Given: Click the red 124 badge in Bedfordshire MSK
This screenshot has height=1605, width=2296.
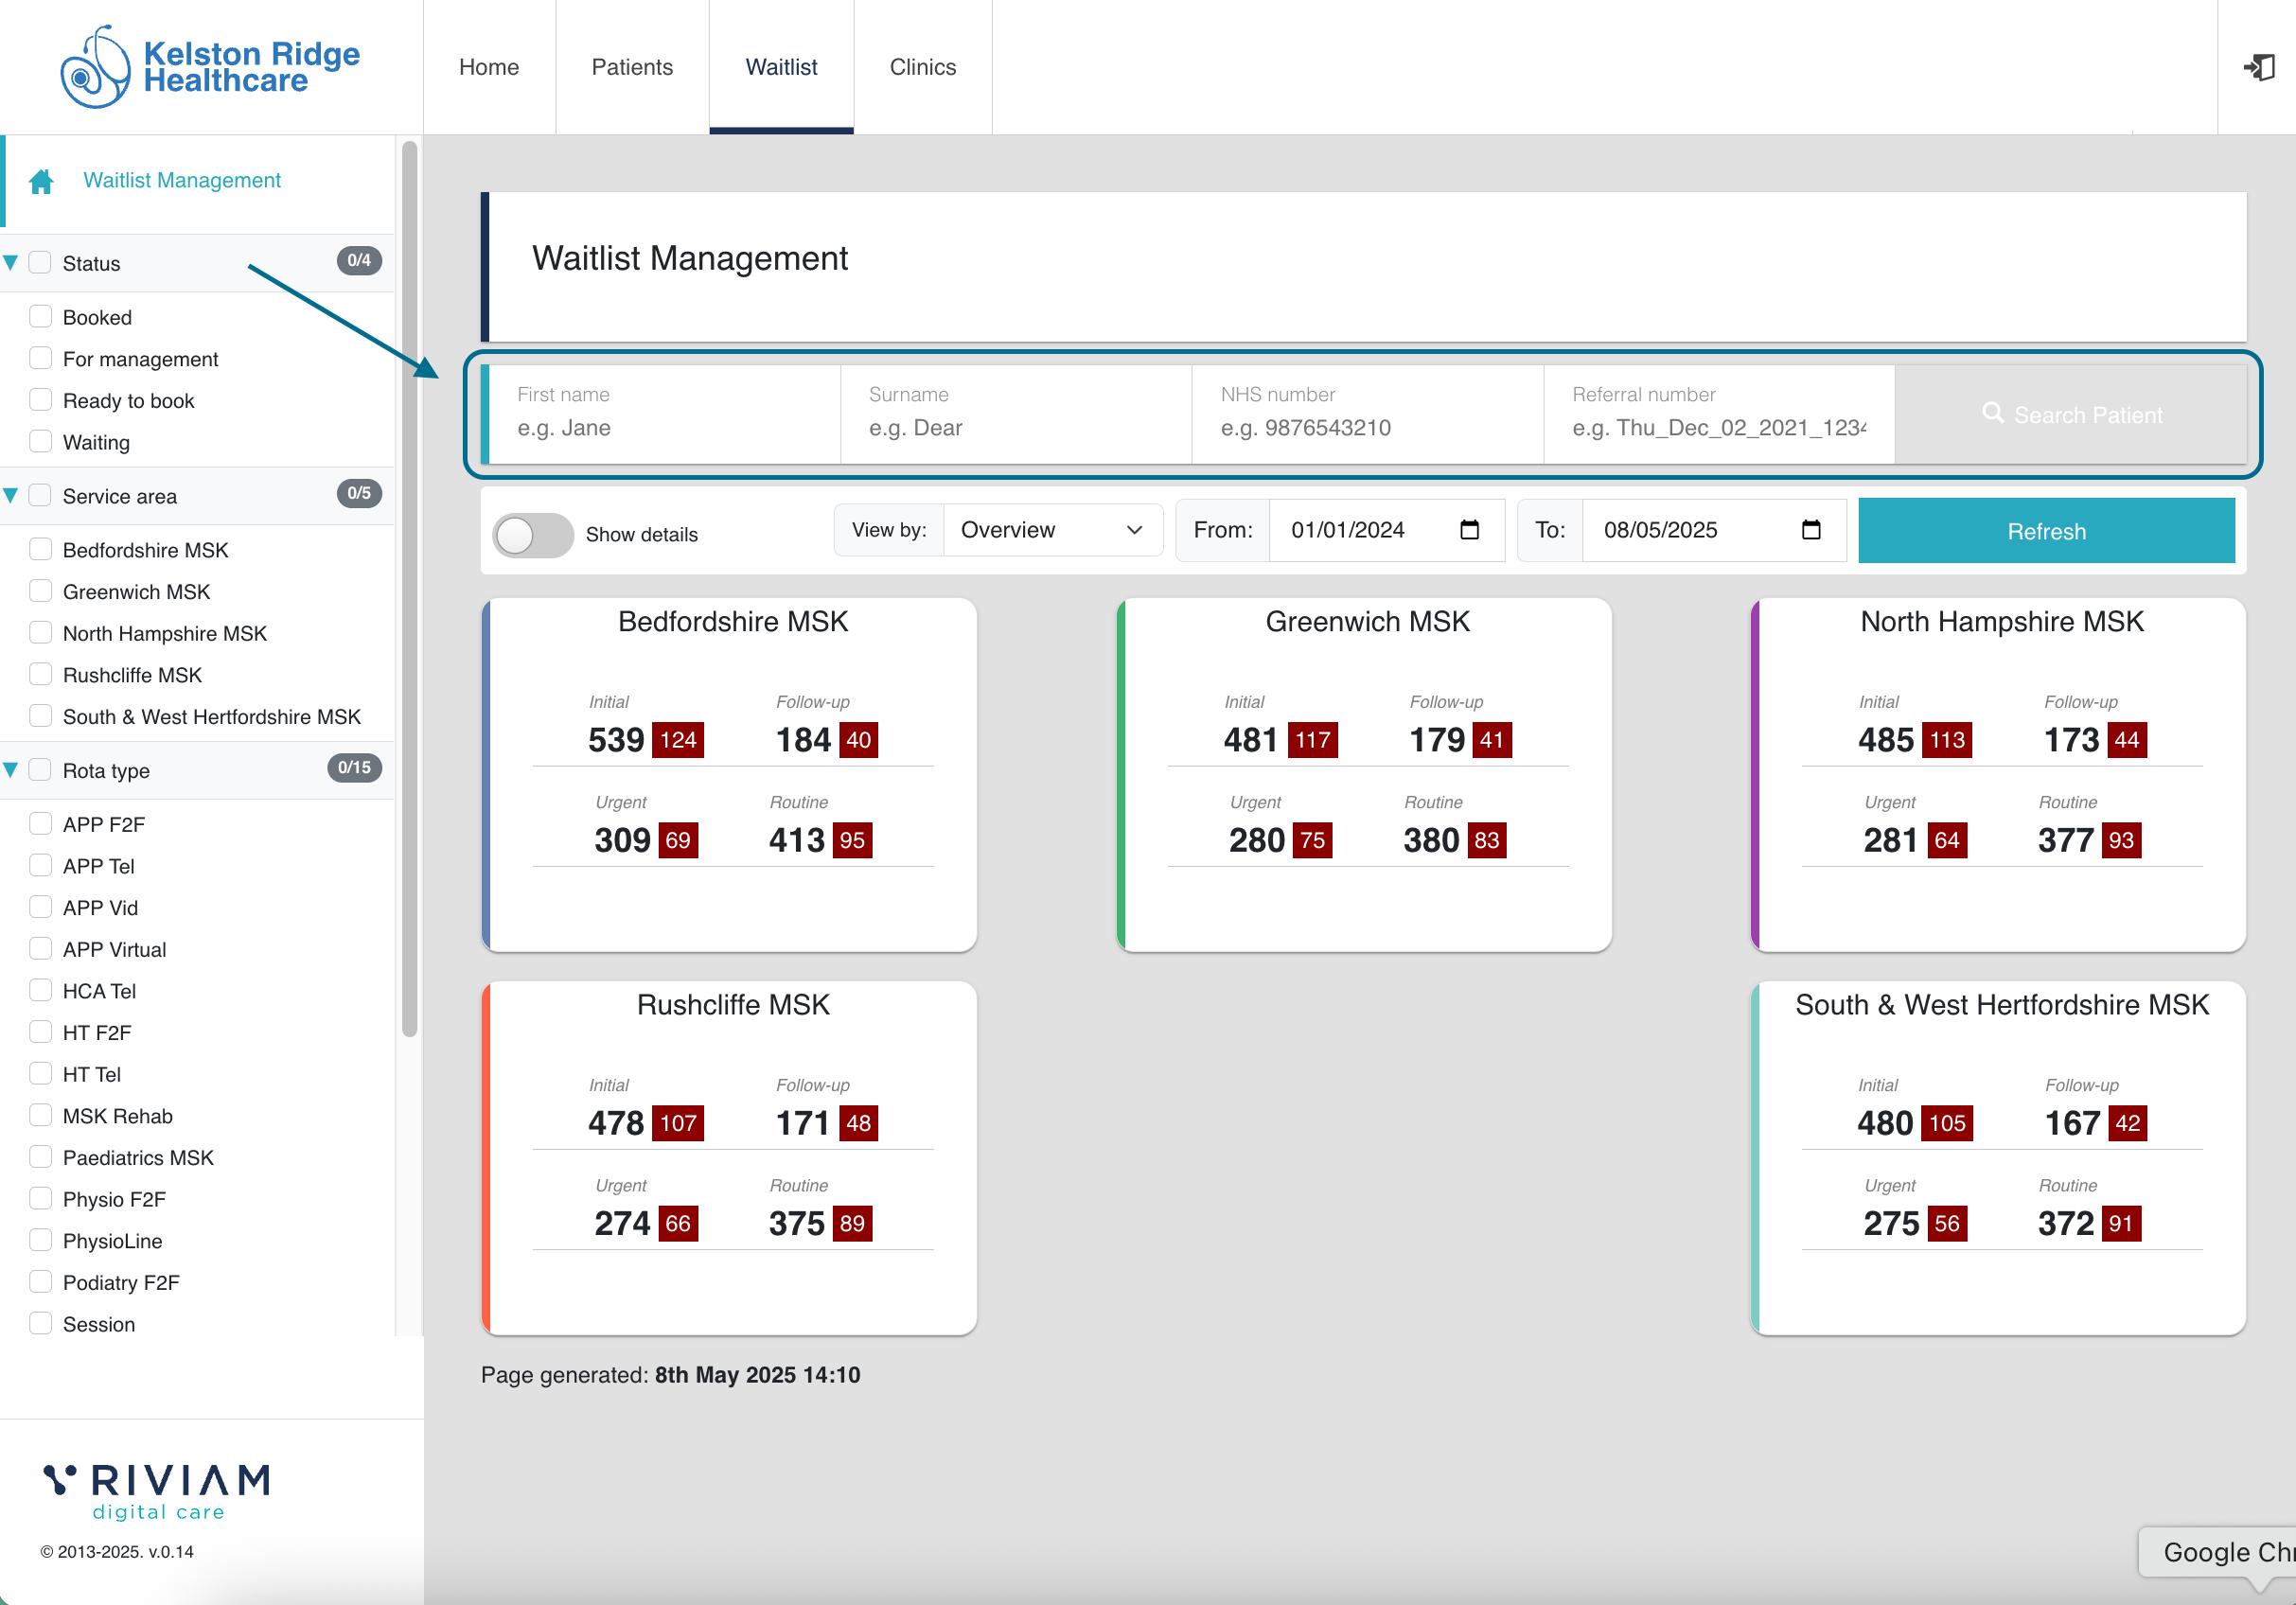Looking at the screenshot, I should [677, 740].
